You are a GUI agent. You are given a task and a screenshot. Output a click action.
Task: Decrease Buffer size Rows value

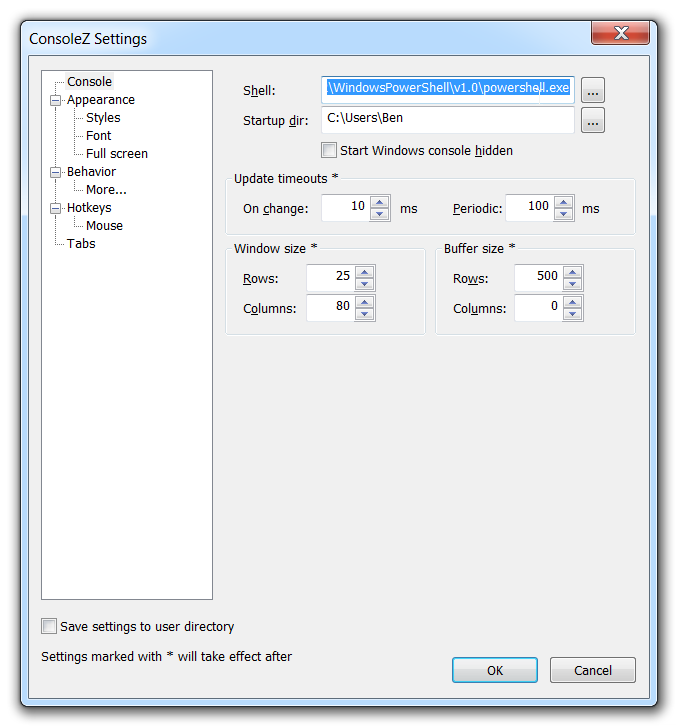click(x=573, y=284)
